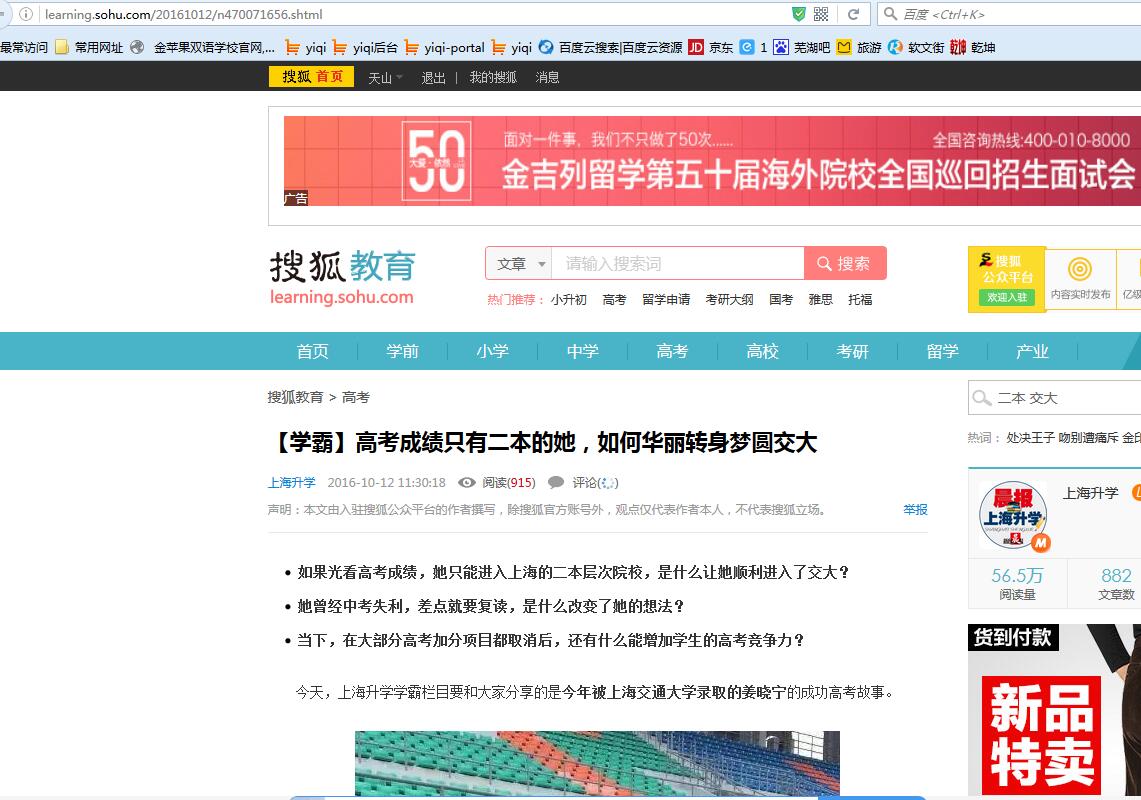Click the 请输入搜索词 search input box
1141x800 pixels.
(677, 264)
